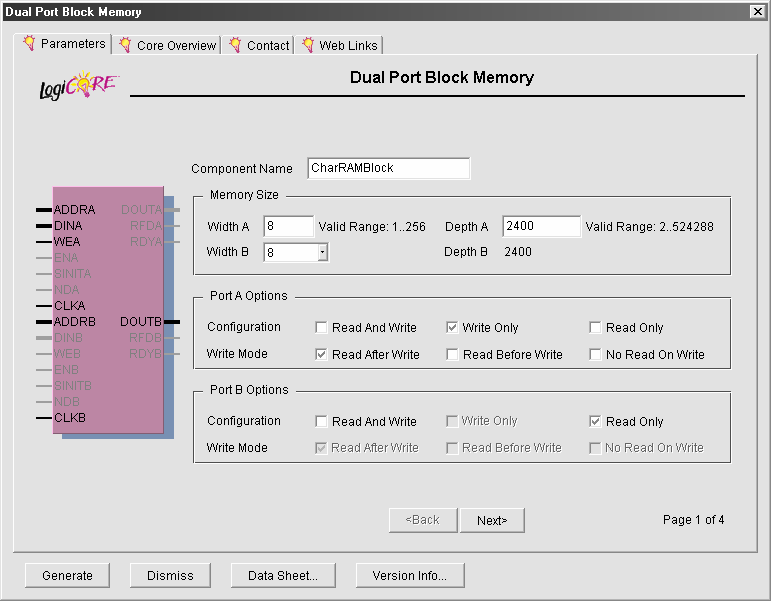The image size is (771, 601).
Task: Open the Width B dropdown arrow
Action: click(x=323, y=252)
